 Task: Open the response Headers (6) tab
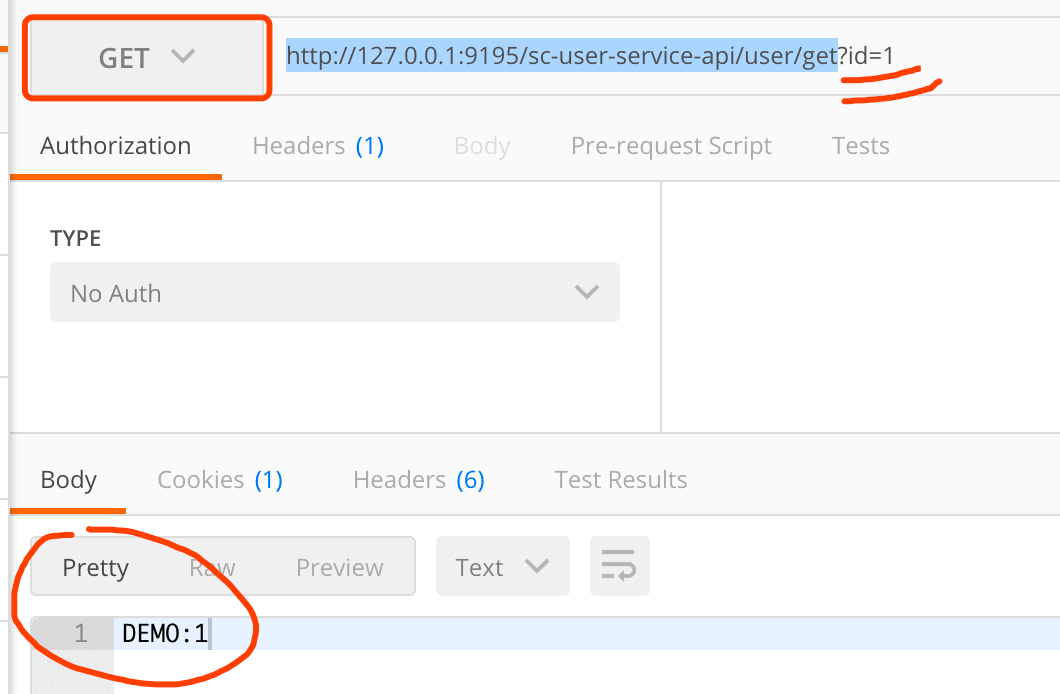[418, 480]
